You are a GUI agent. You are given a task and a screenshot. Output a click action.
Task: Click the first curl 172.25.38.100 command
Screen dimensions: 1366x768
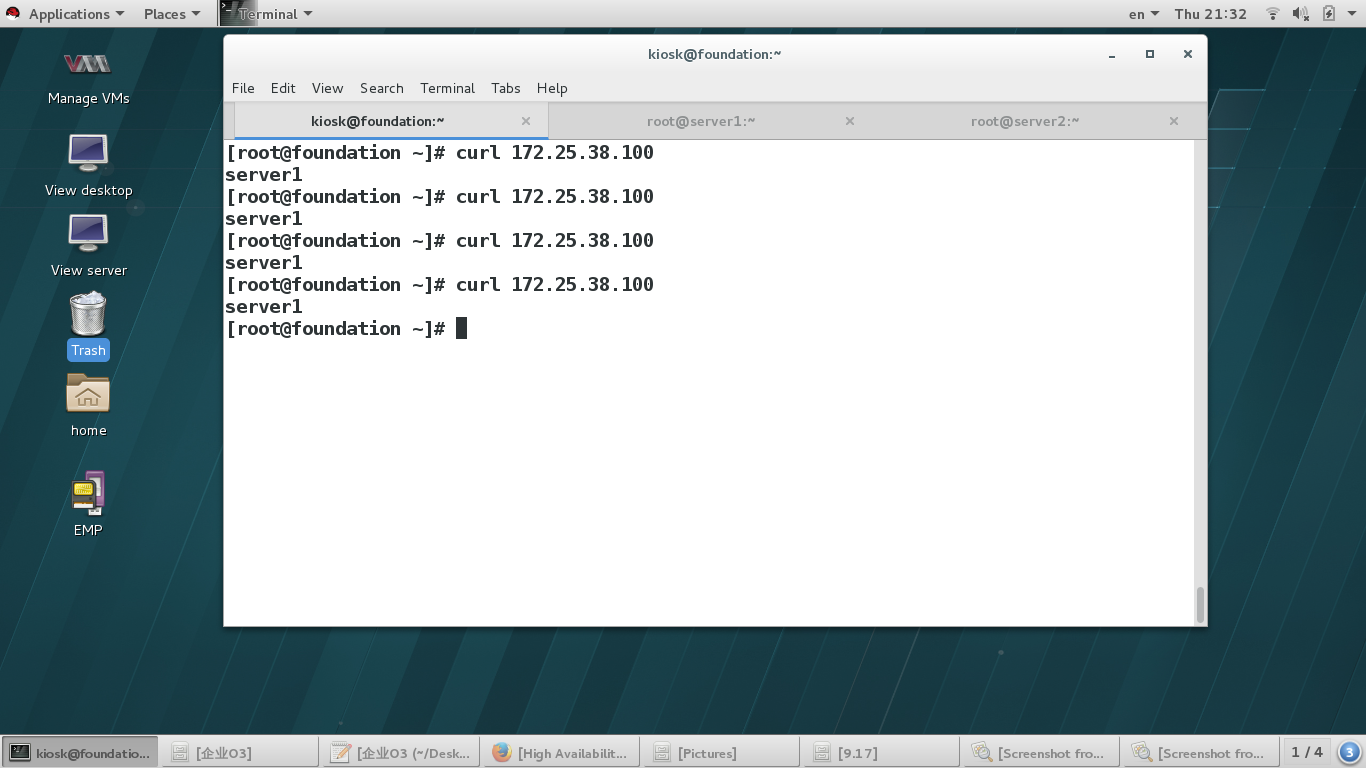[555, 152]
